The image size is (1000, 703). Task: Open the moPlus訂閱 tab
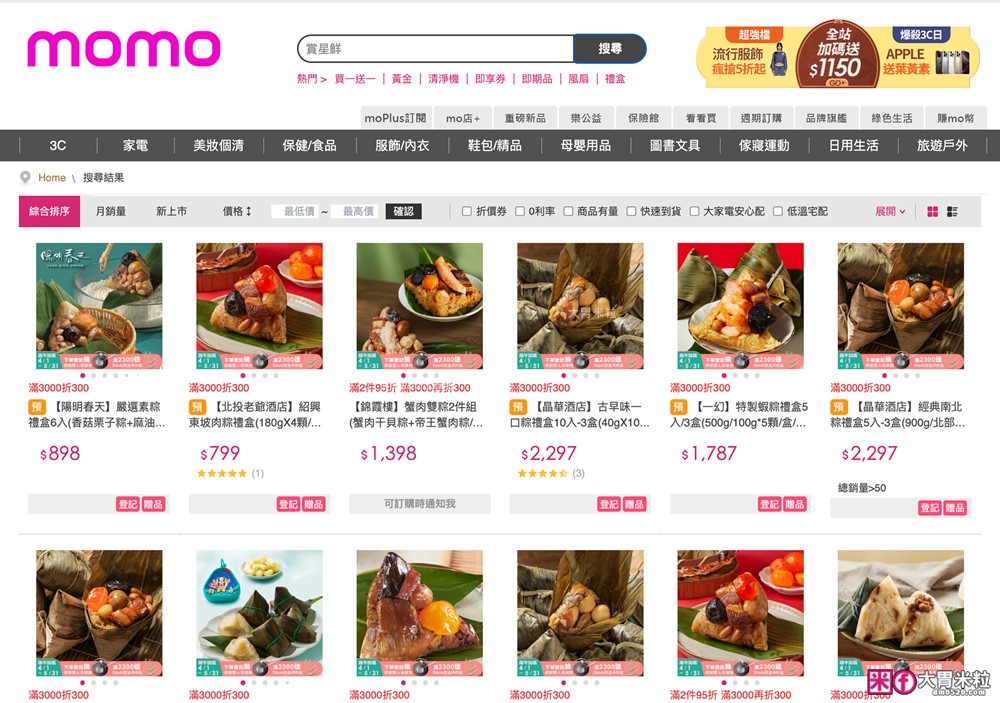(395, 118)
